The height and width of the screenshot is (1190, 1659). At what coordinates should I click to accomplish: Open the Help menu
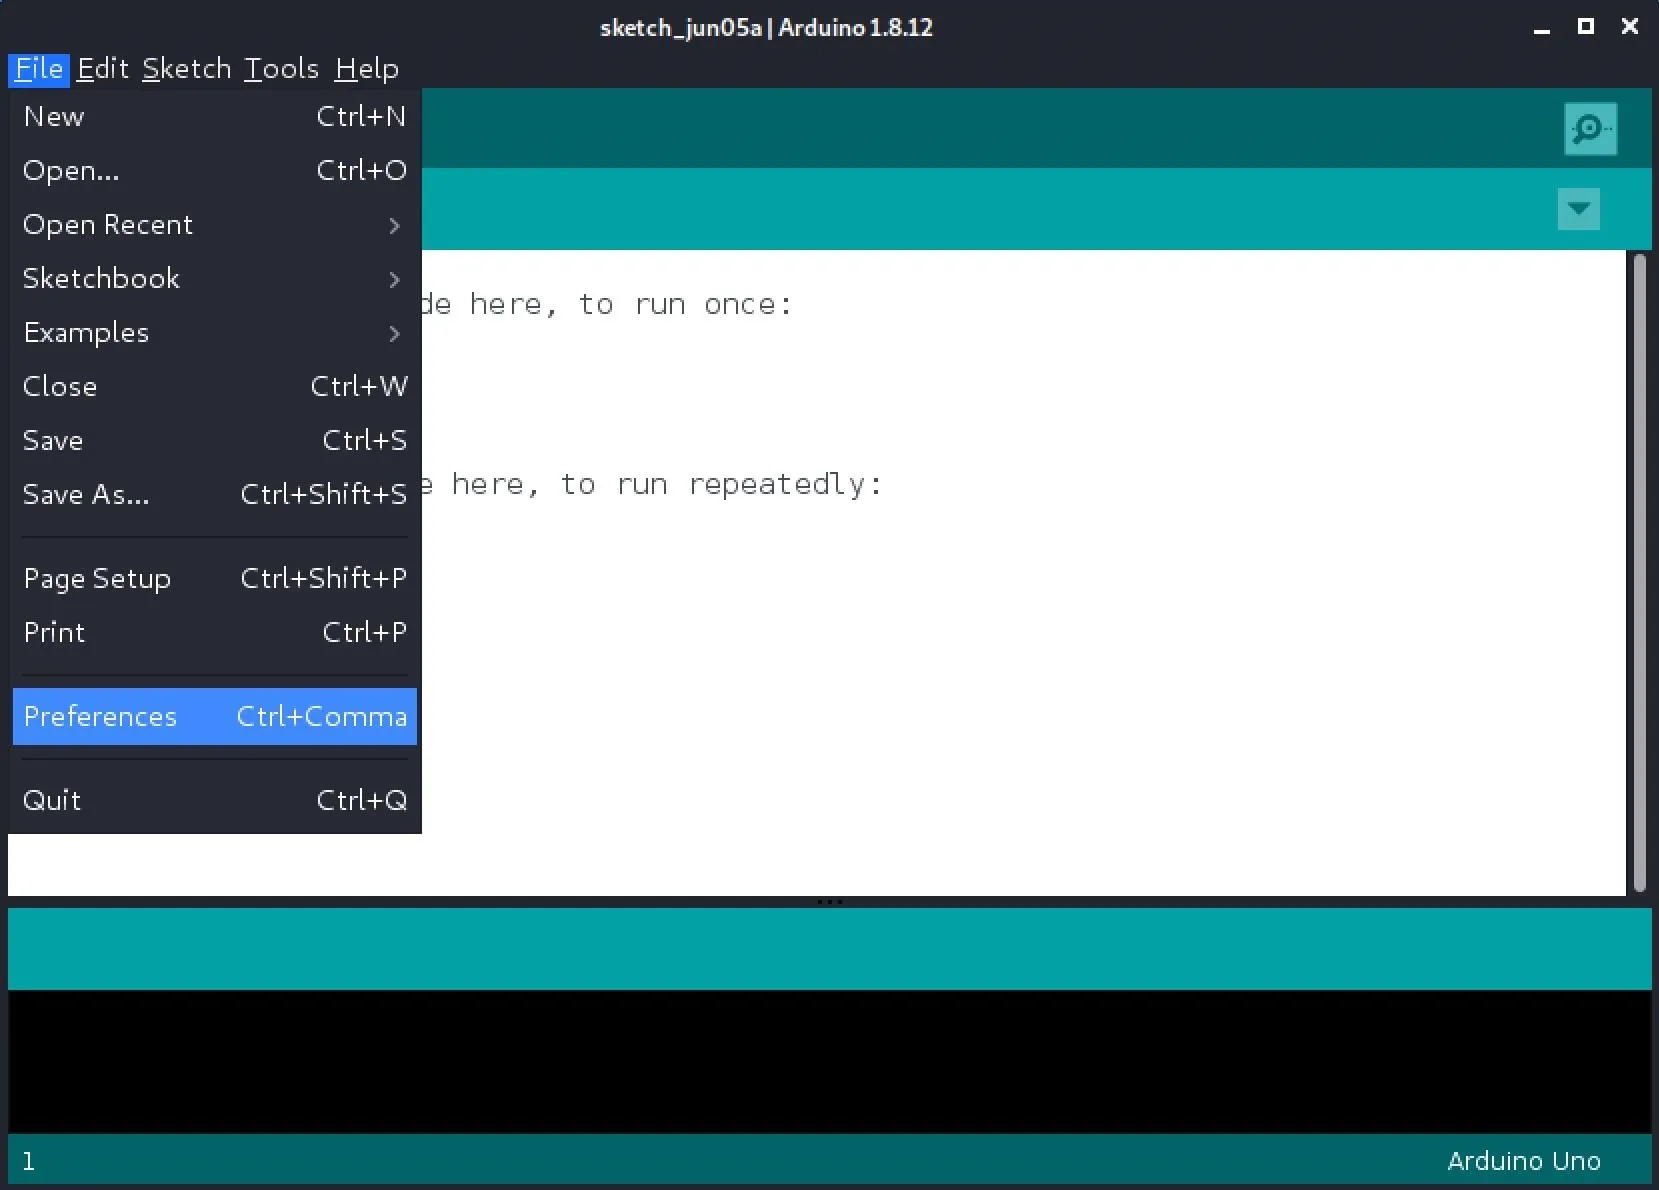(x=366, y=69)
